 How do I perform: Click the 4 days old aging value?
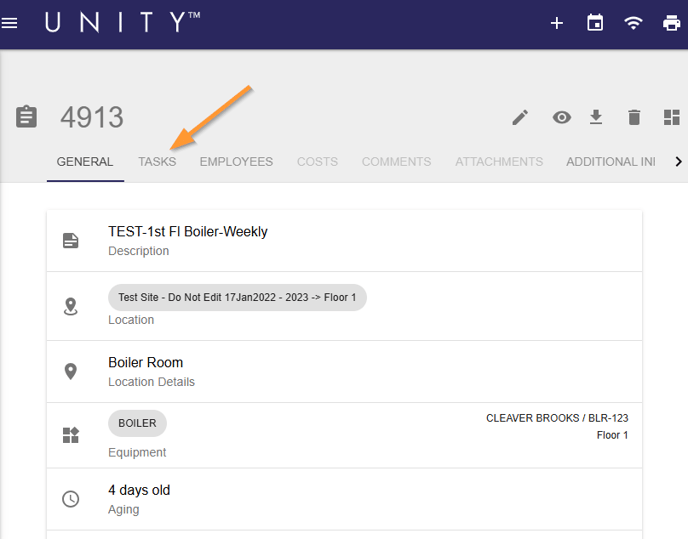tap(139, 490)
